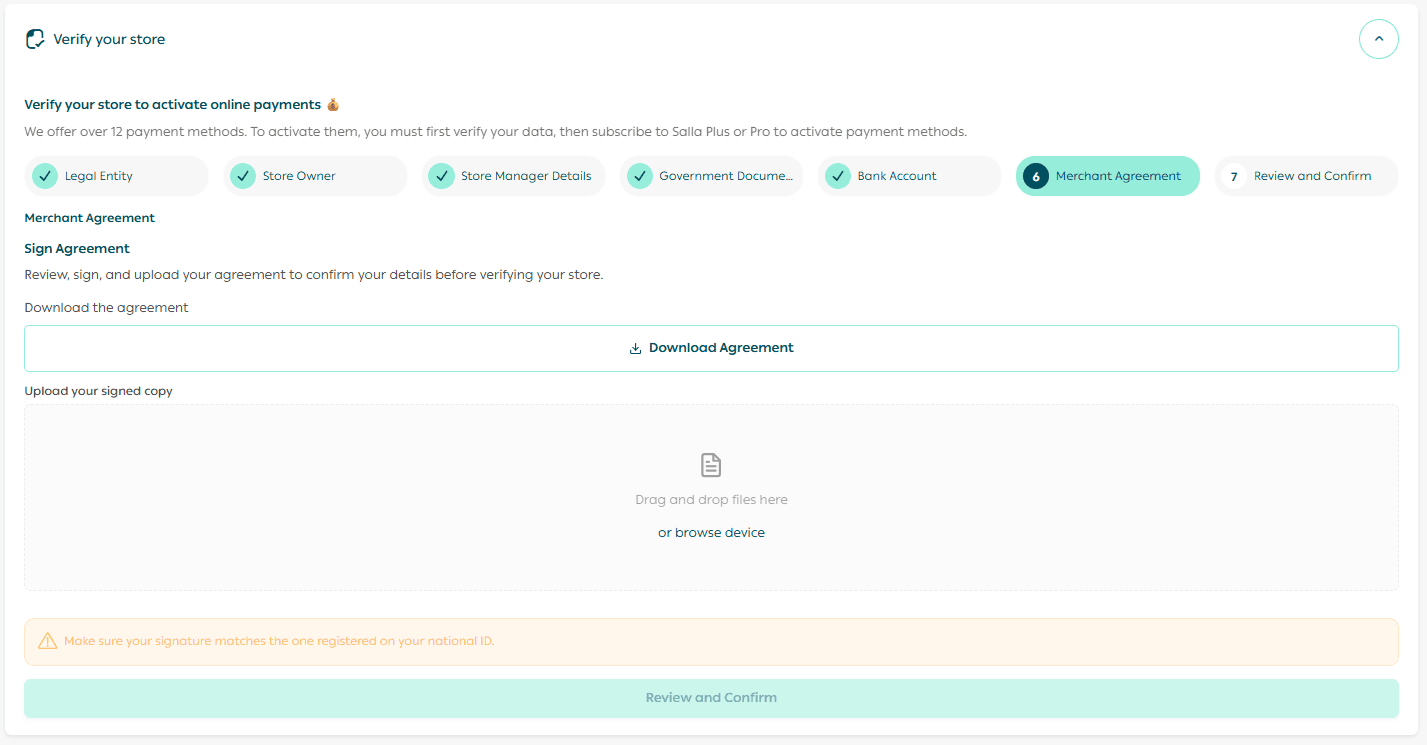Switch to Store Manager Details step
Image resolution: width=1427 pixels, height=745 pixels.
click(526, 176)
